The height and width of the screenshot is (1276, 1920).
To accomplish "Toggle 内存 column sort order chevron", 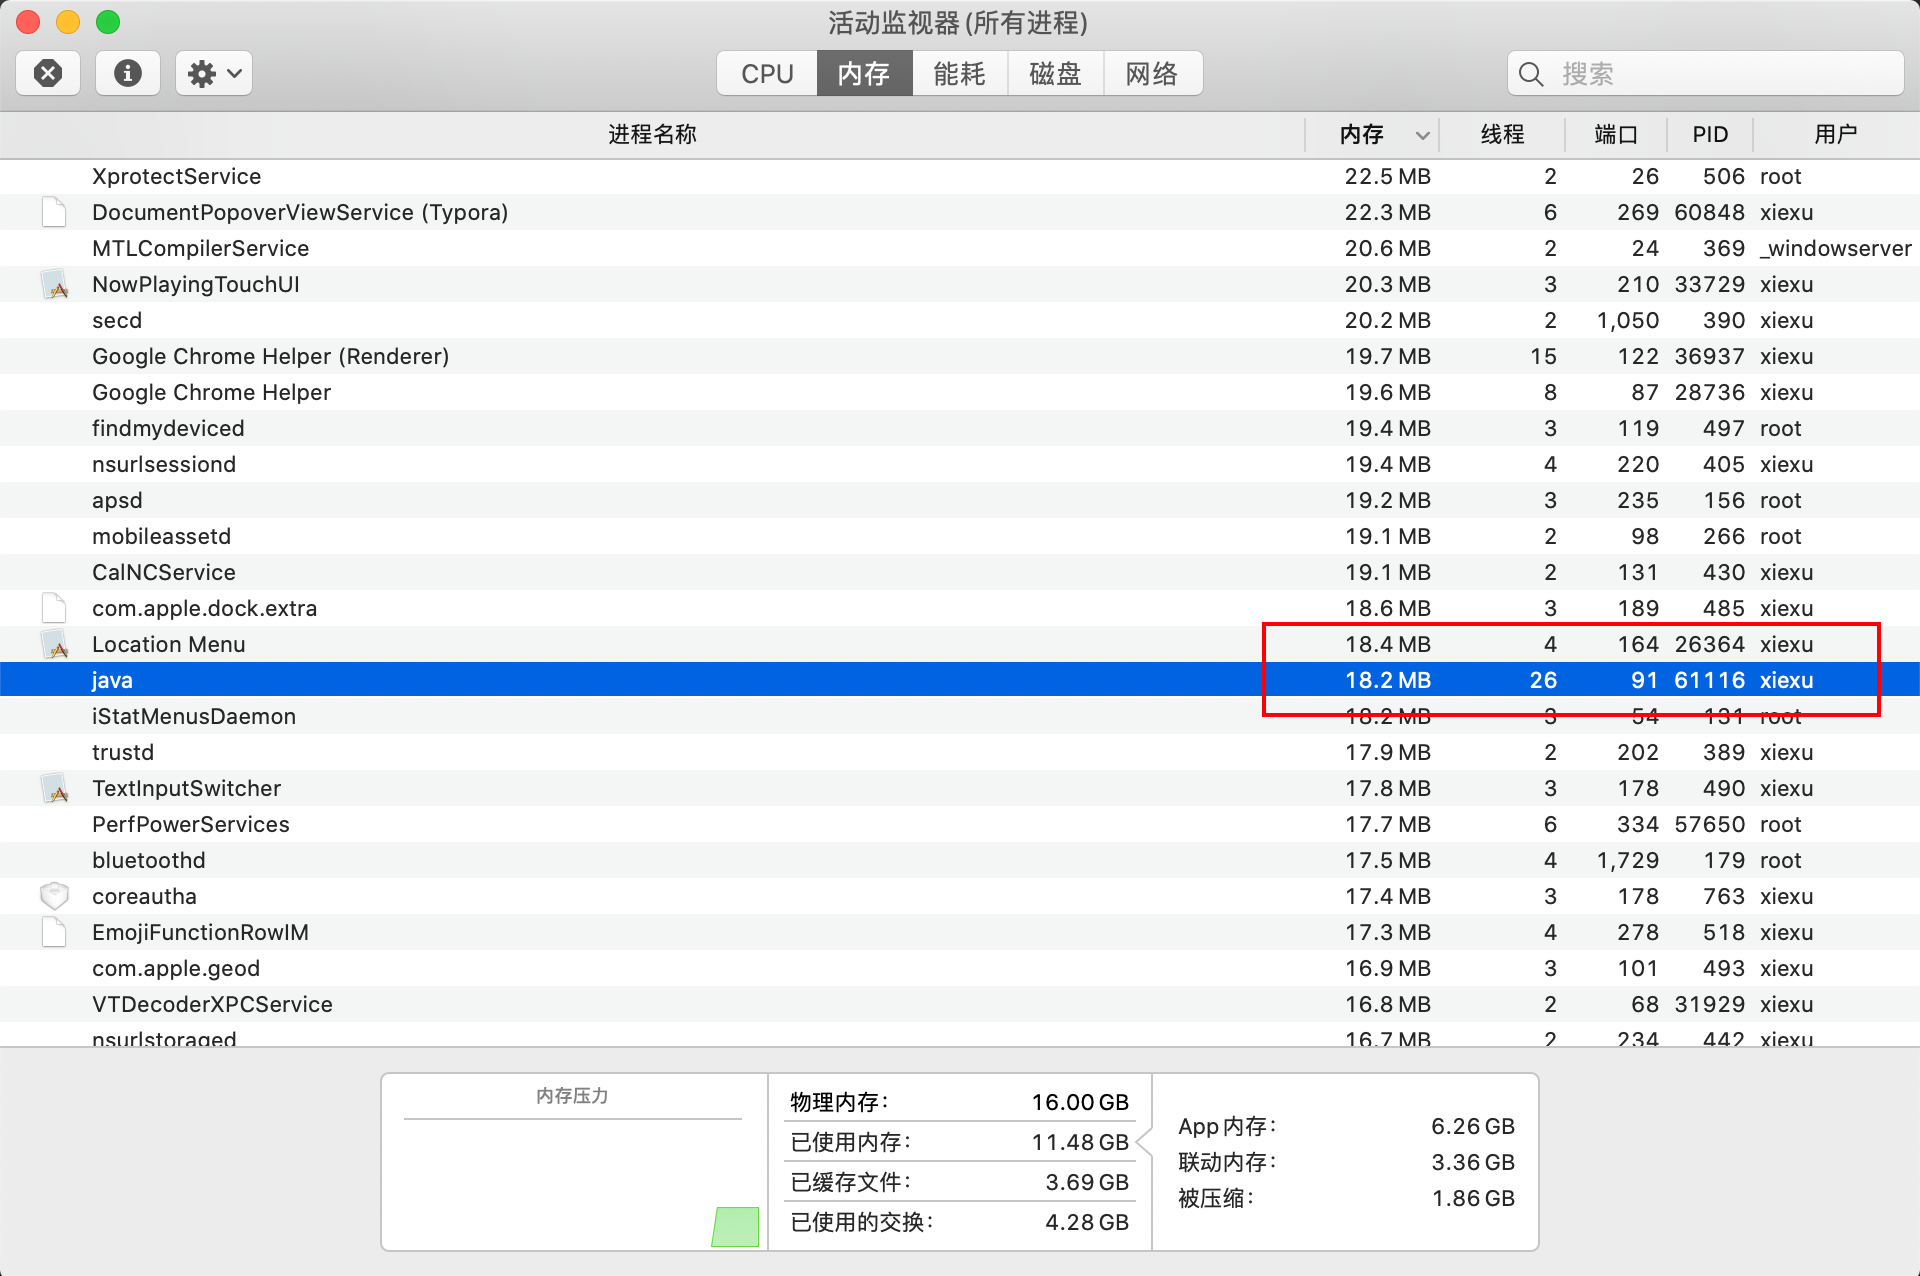I will pyautogui.click(x=1422, y=135).
